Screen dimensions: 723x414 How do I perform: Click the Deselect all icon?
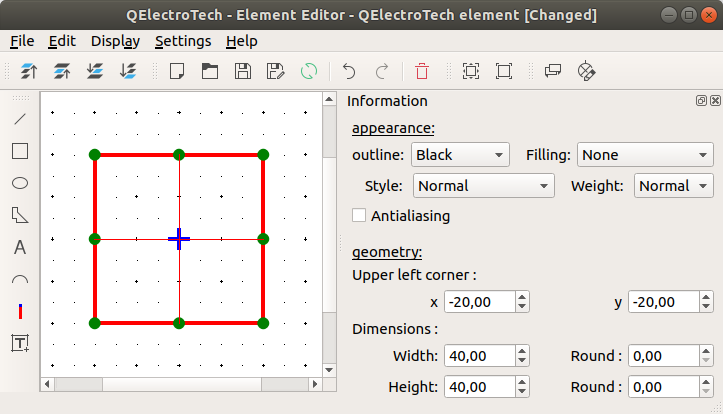point(504,71)
